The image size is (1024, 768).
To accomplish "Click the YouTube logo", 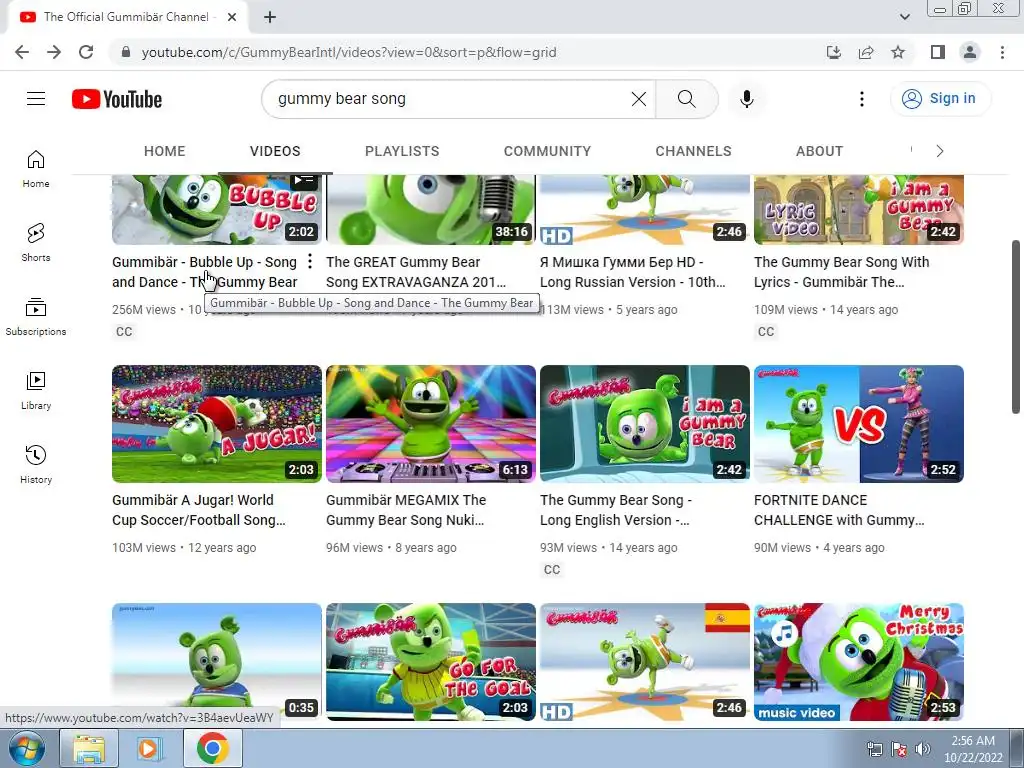I will pyautogui.click(x=117, y=99).
